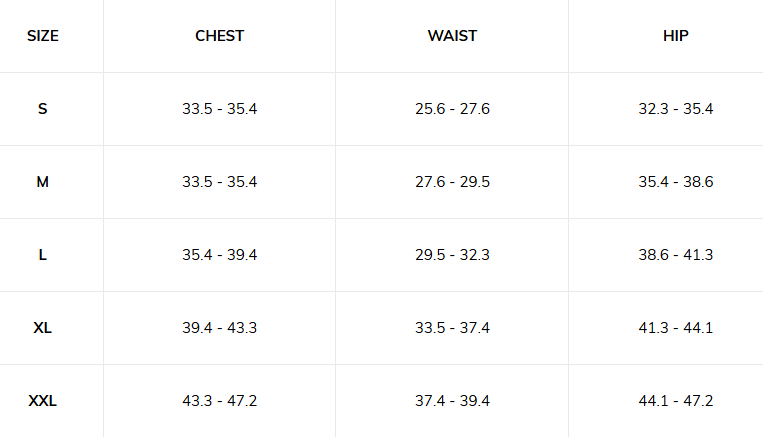Click hip value 35.4 - 38.6
763x437 pixels.
click(x=676, y=182)
